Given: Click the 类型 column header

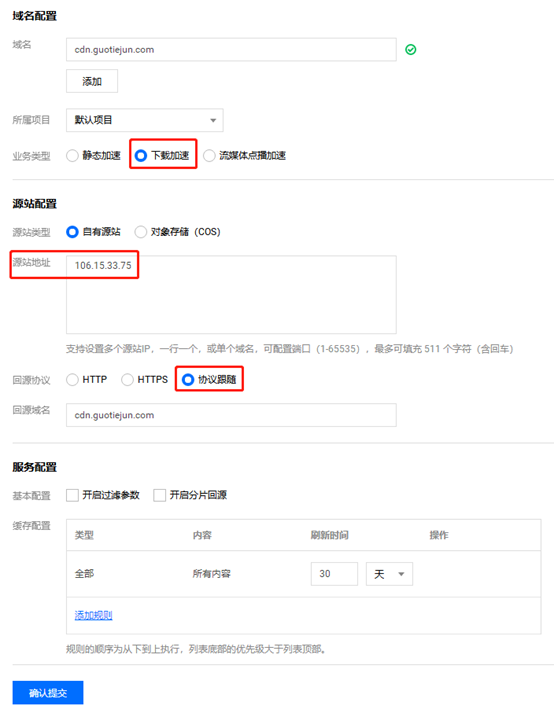Looking at the screenshot, I should pyautogui.click(x=84, y=535).
